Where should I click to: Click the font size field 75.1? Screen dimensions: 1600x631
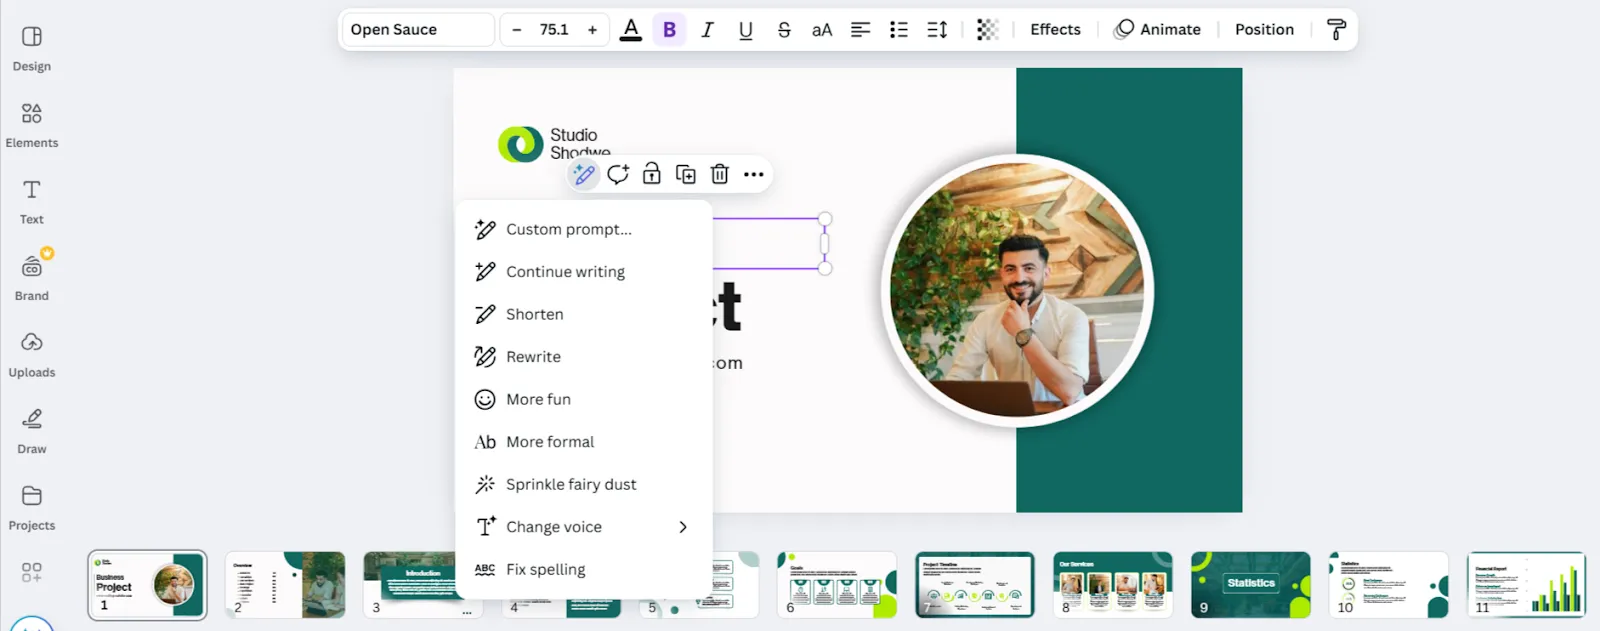(x=554, y=30)
